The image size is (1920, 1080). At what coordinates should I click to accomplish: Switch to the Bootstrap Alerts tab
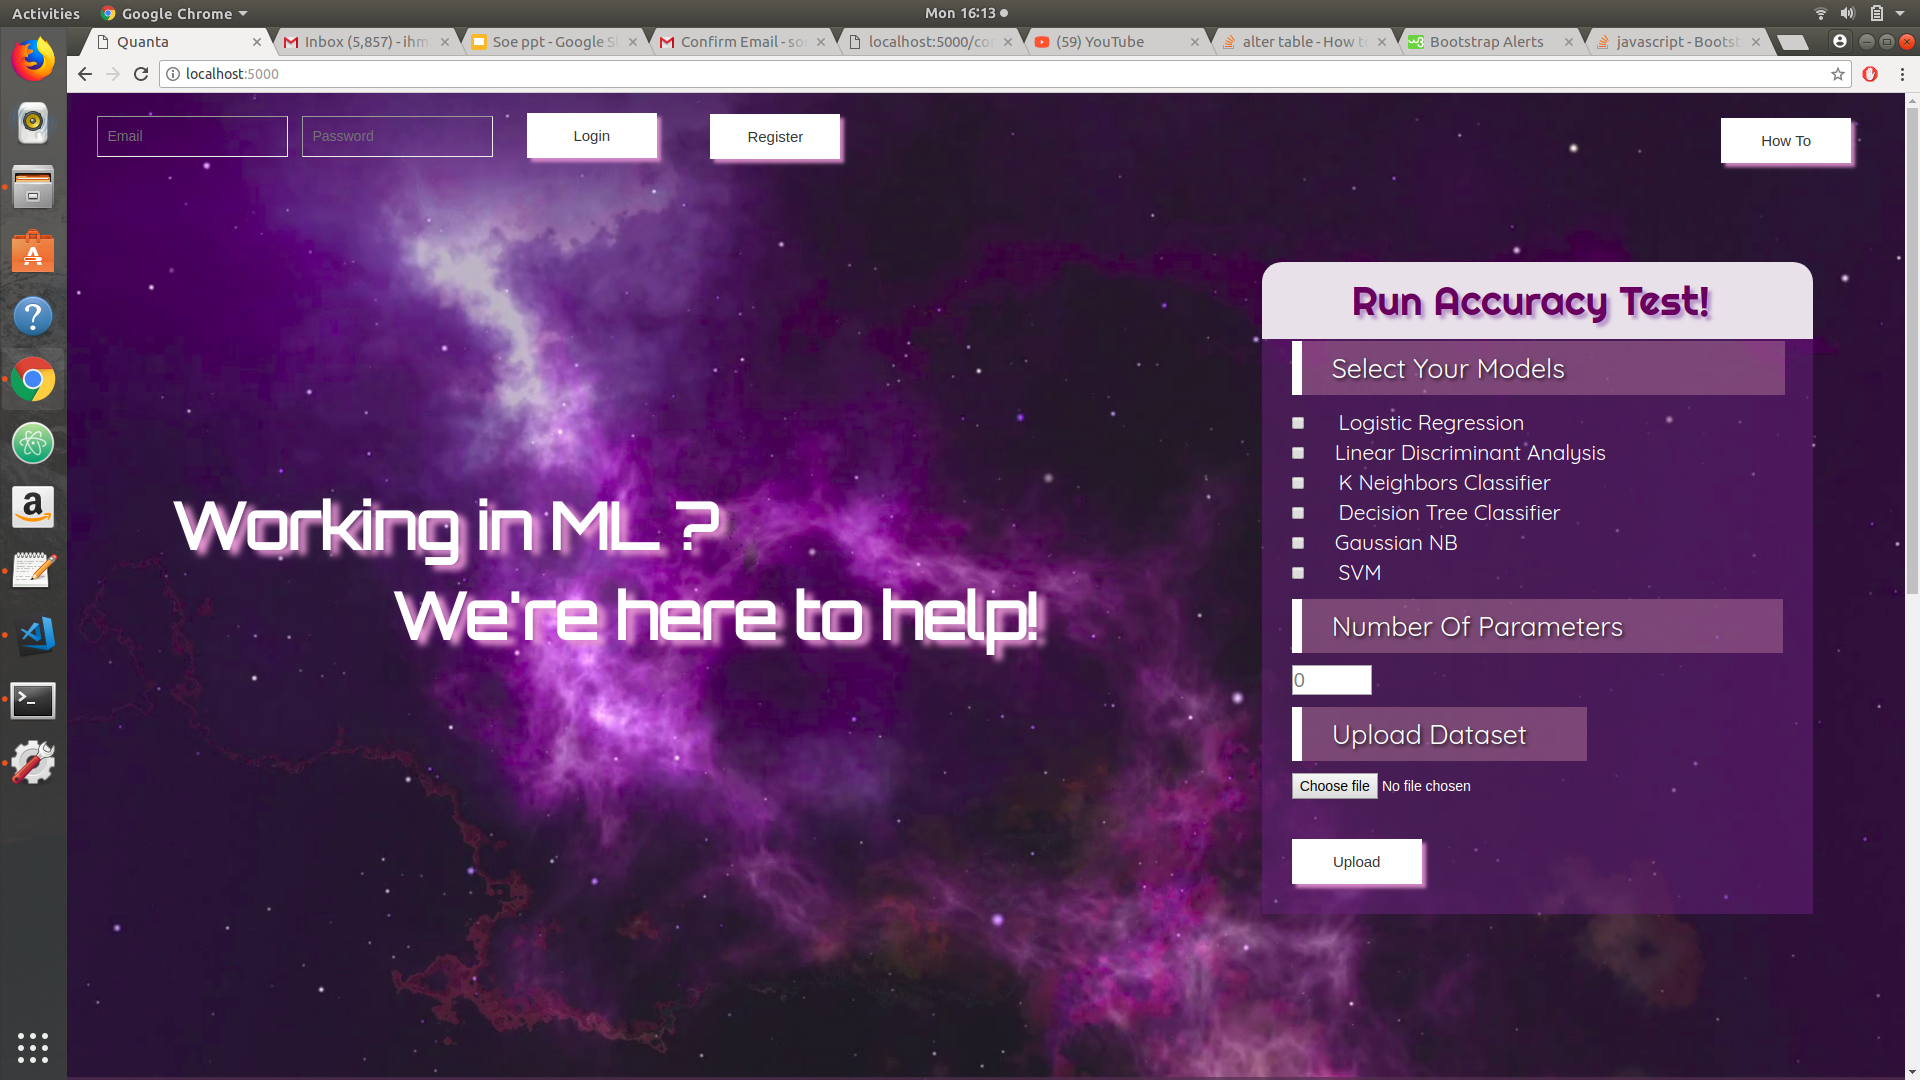[x=1486, y=42]
